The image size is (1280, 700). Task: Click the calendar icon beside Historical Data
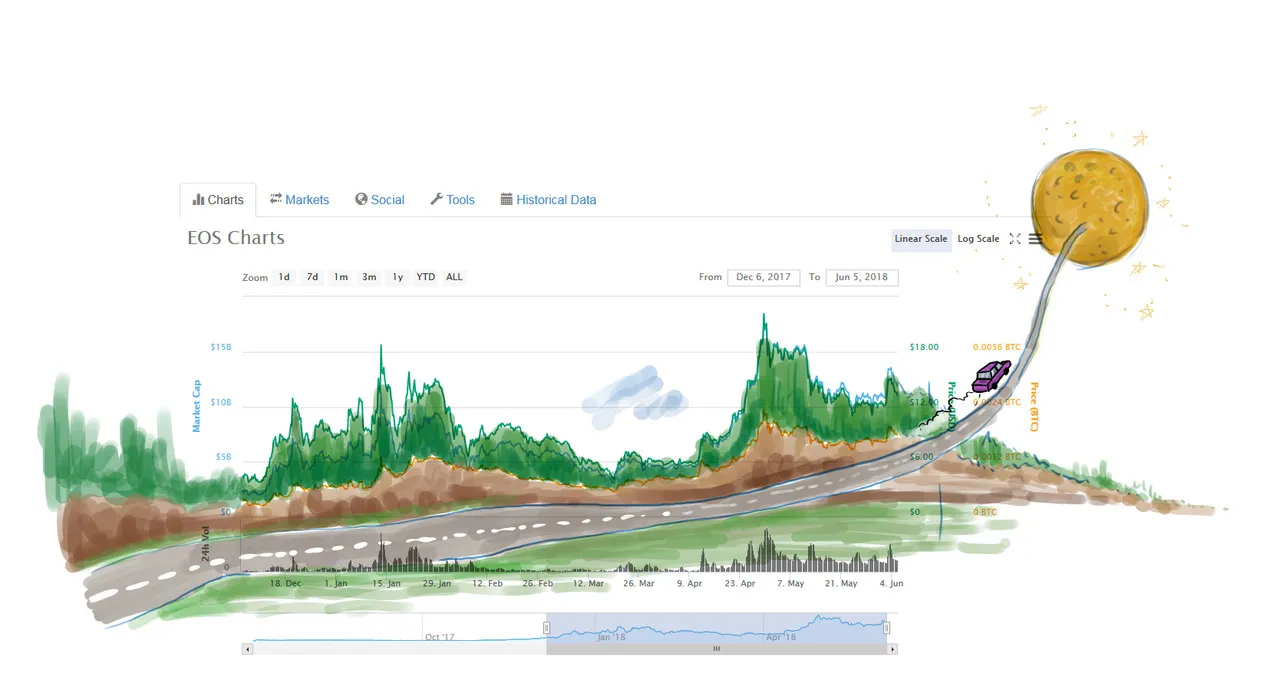point(507,199)
